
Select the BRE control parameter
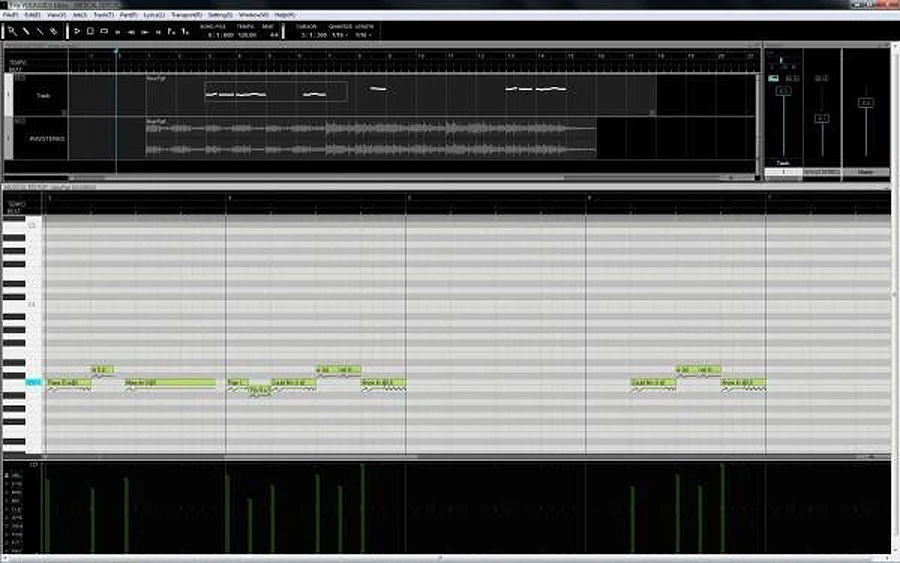click(16, 492)
